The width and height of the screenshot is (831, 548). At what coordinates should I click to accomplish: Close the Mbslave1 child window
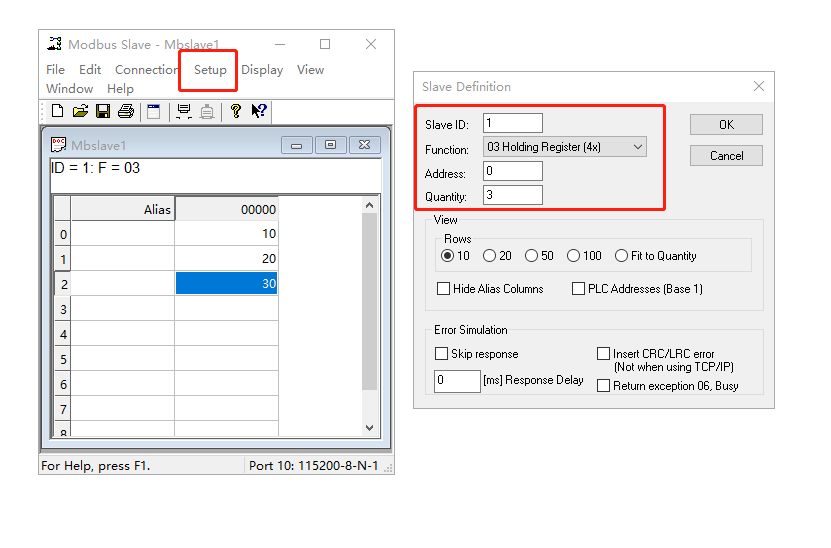click(x=365, y=145)
